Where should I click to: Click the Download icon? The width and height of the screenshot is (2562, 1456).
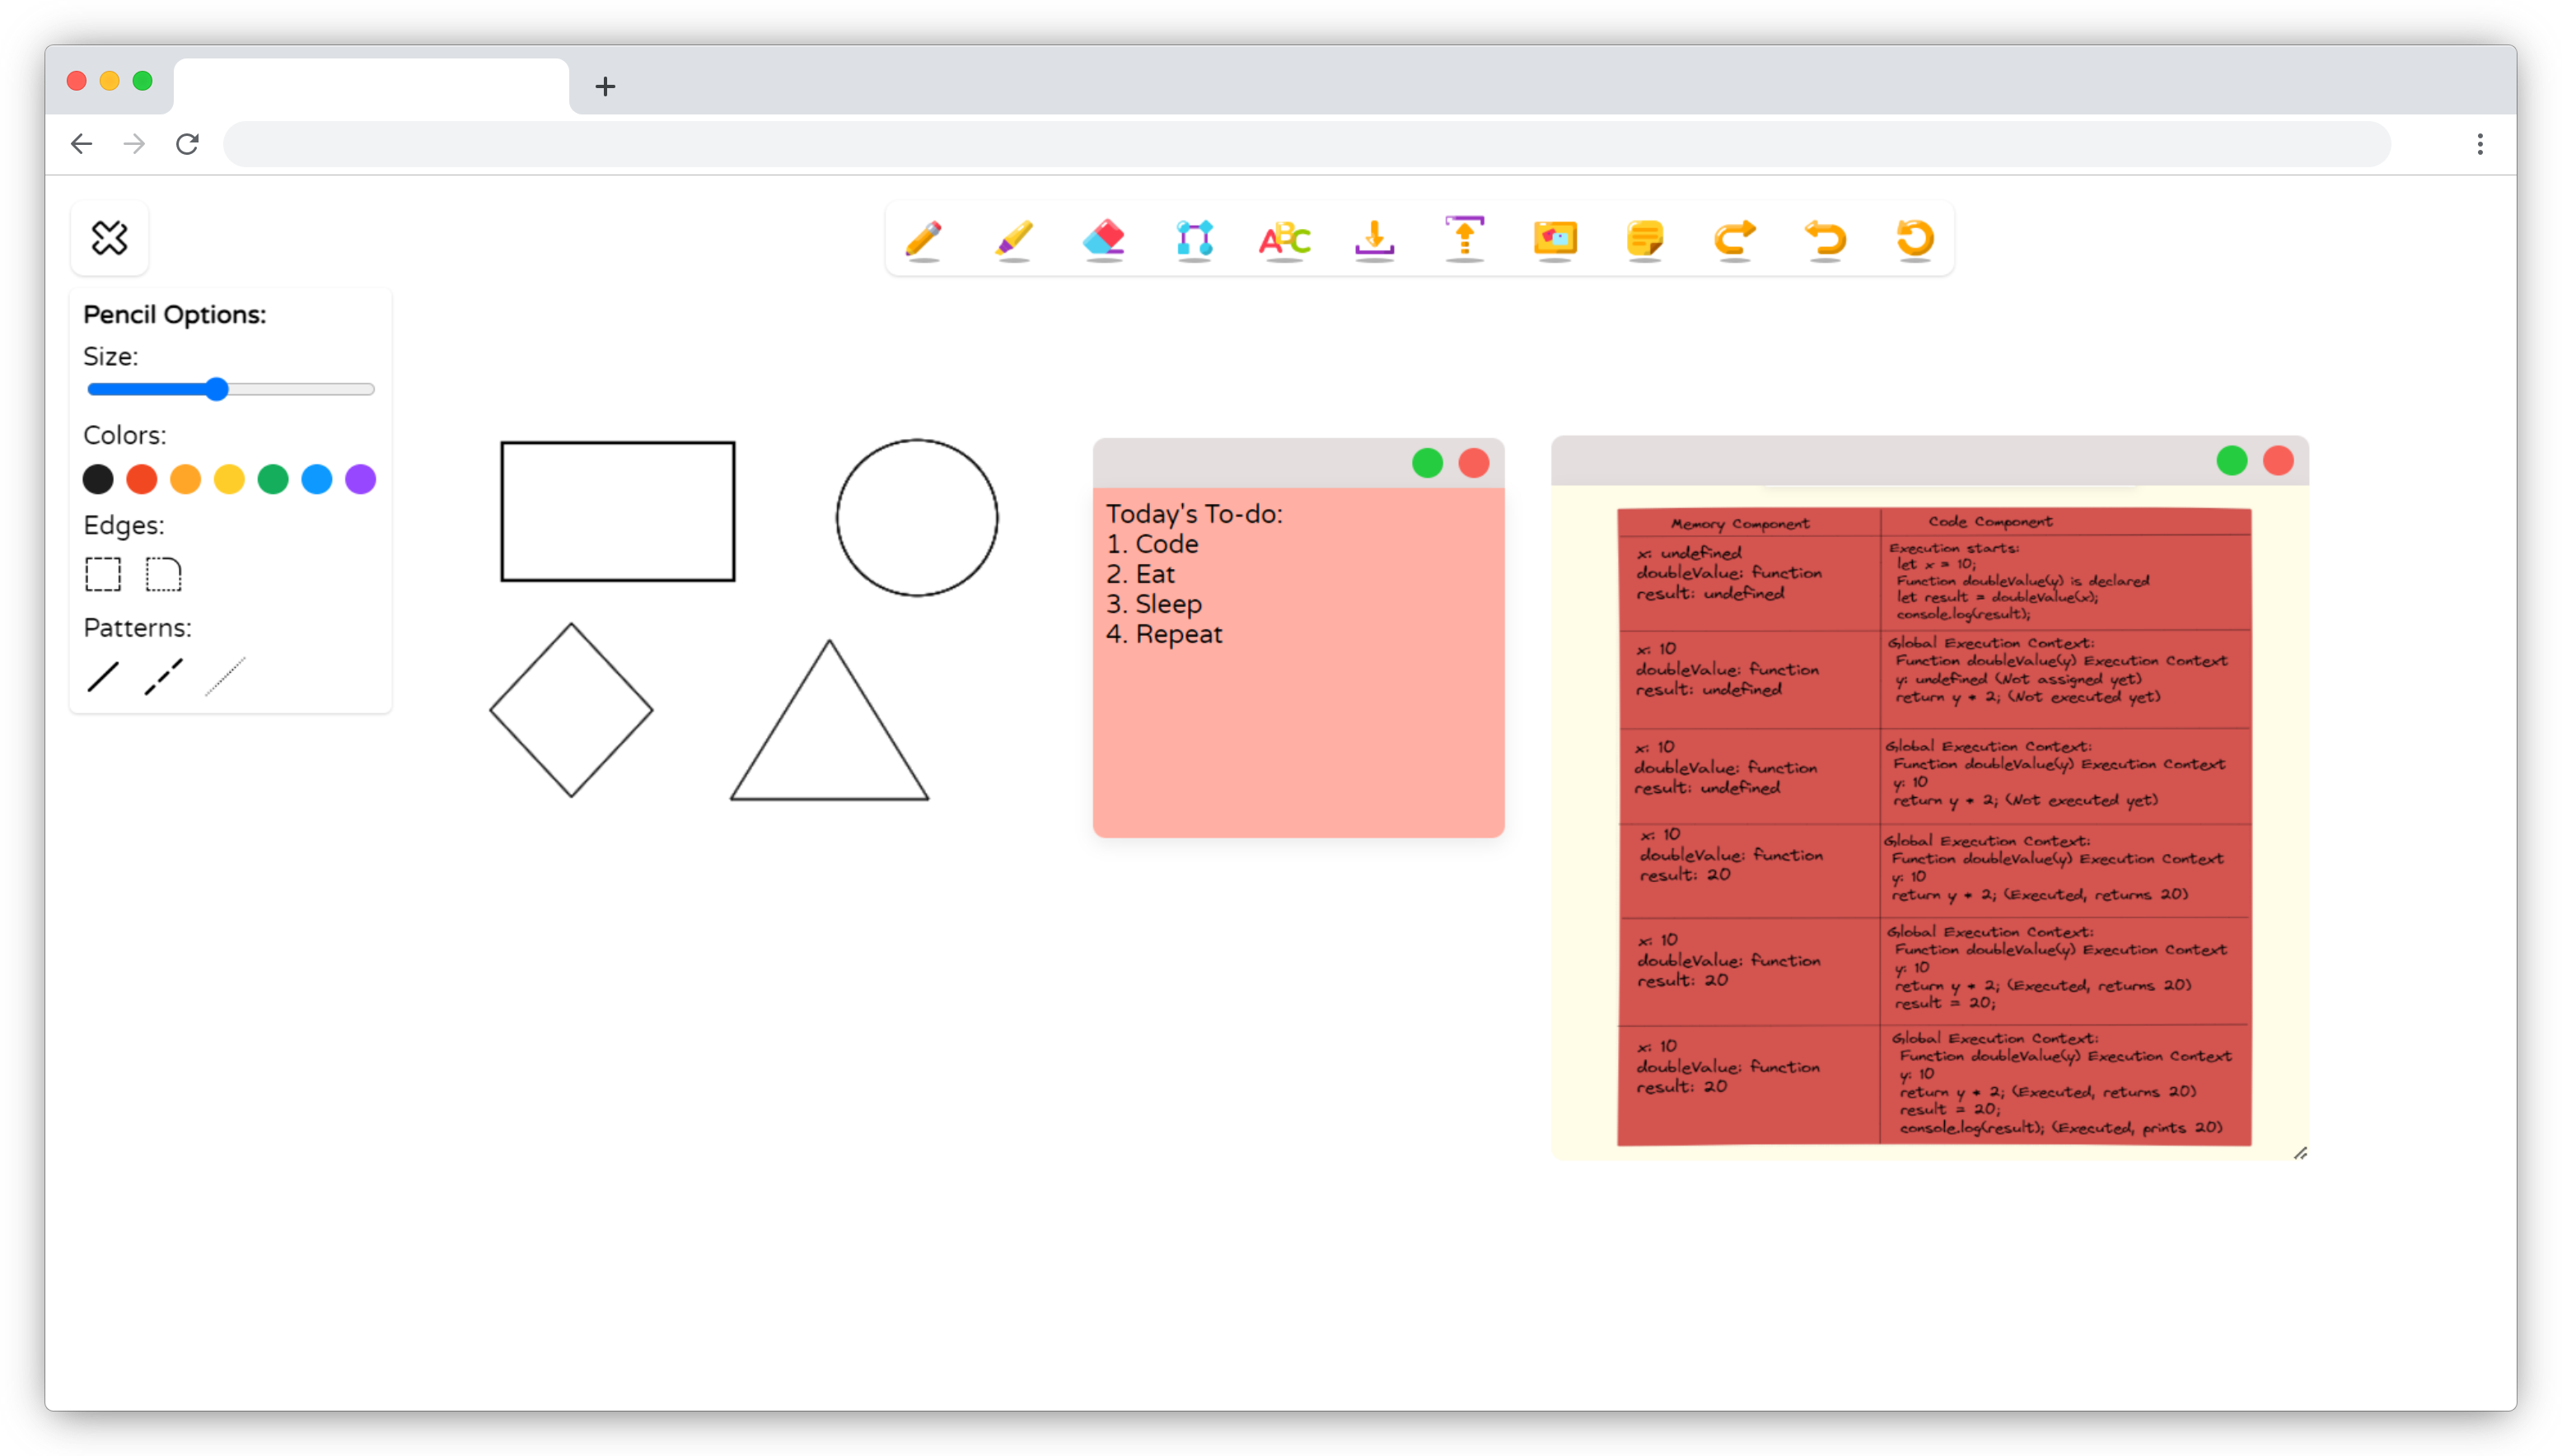(x=1374, y=239)
